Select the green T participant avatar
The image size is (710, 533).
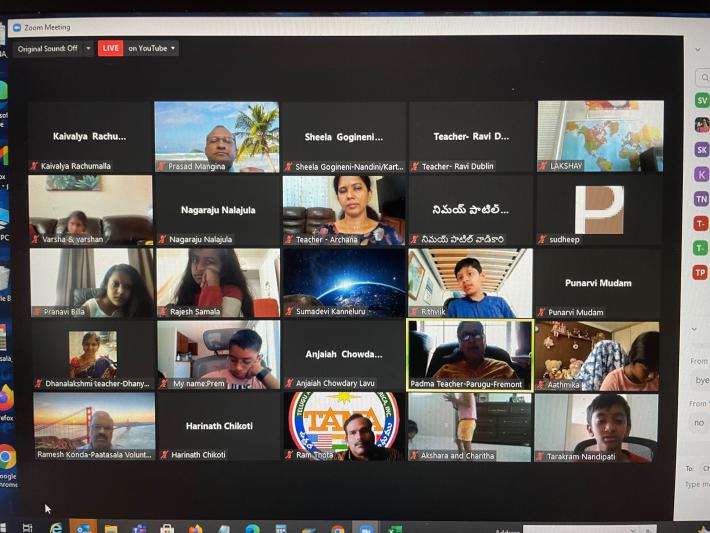tap(700, 248)
